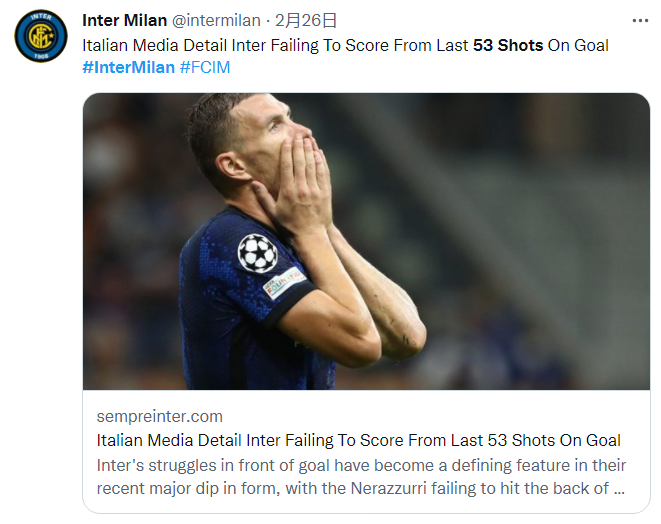Click the bold "53 Shots" tweet text

(x=508, y=45)
